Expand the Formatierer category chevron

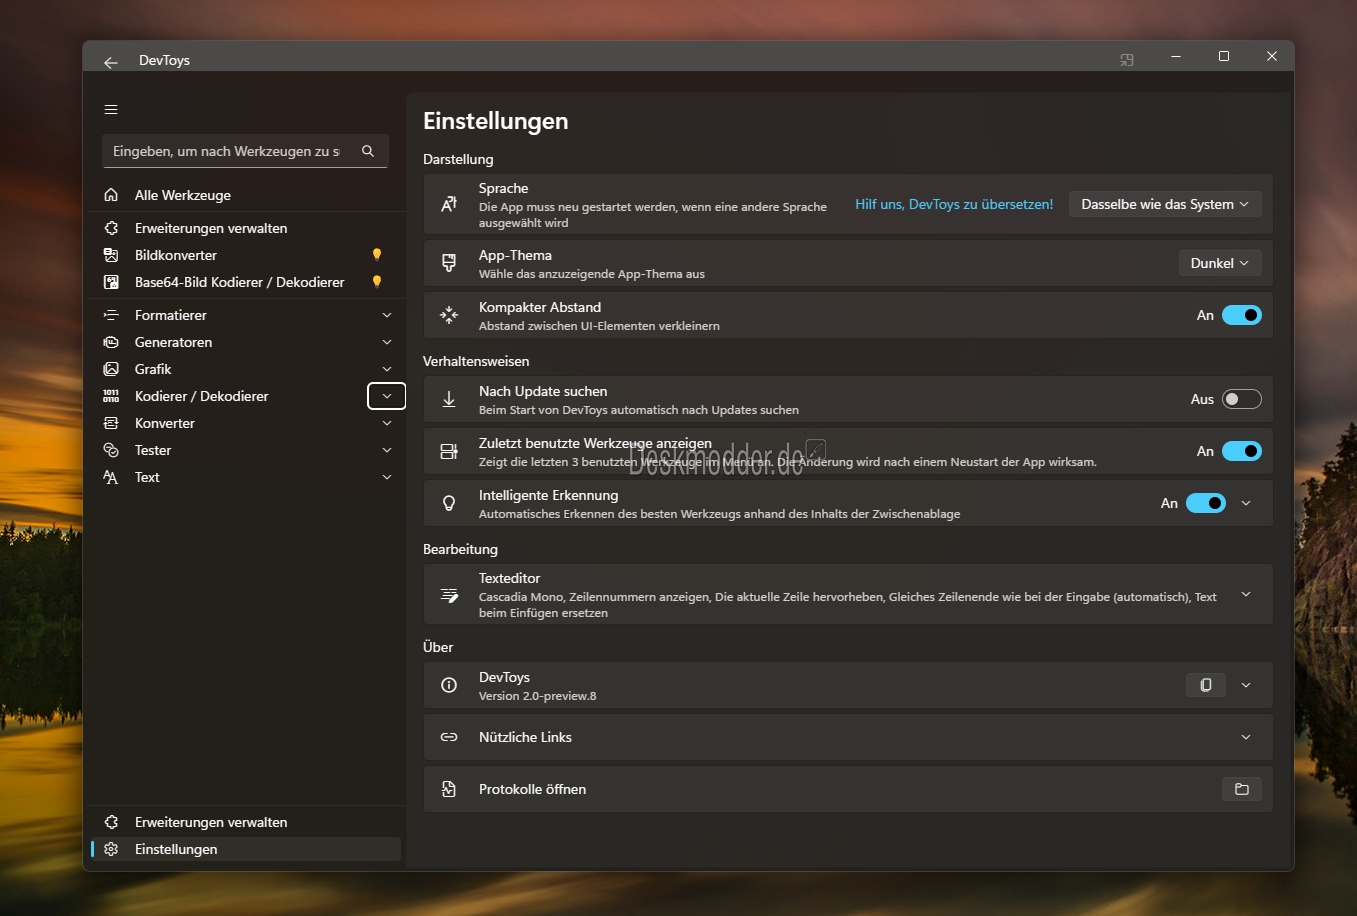point(387,315)
